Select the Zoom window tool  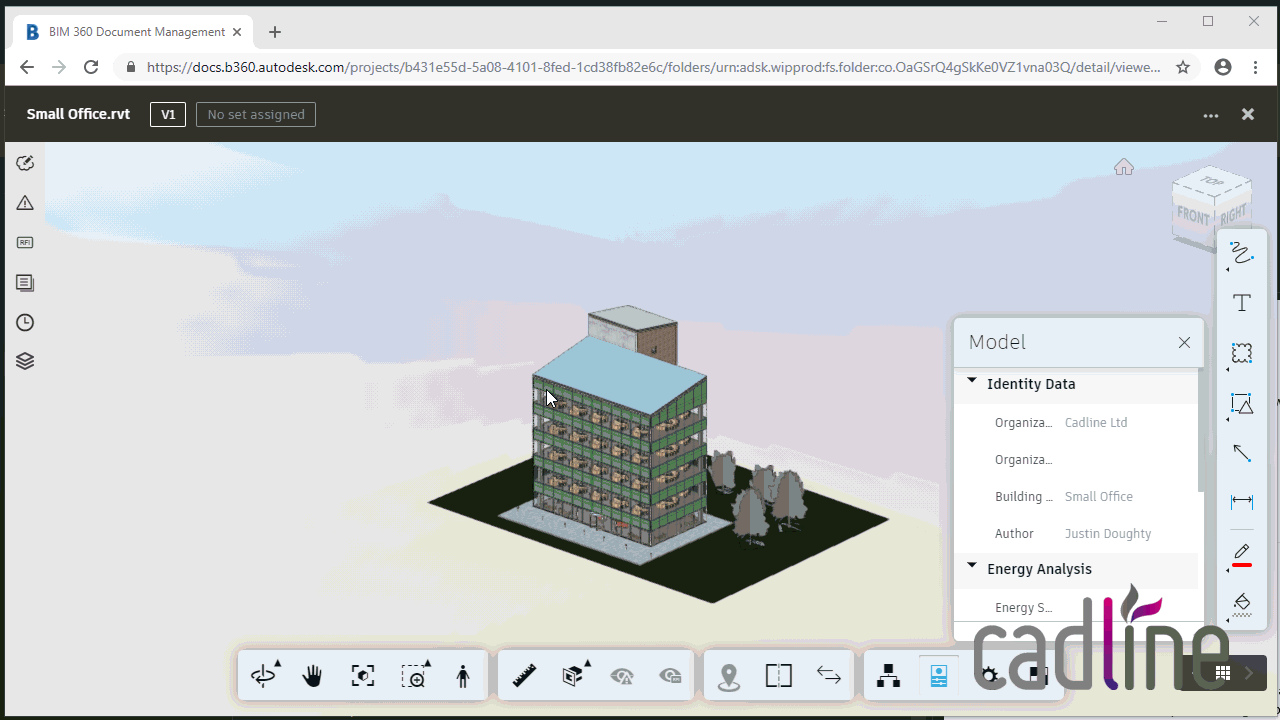point(415,676)
